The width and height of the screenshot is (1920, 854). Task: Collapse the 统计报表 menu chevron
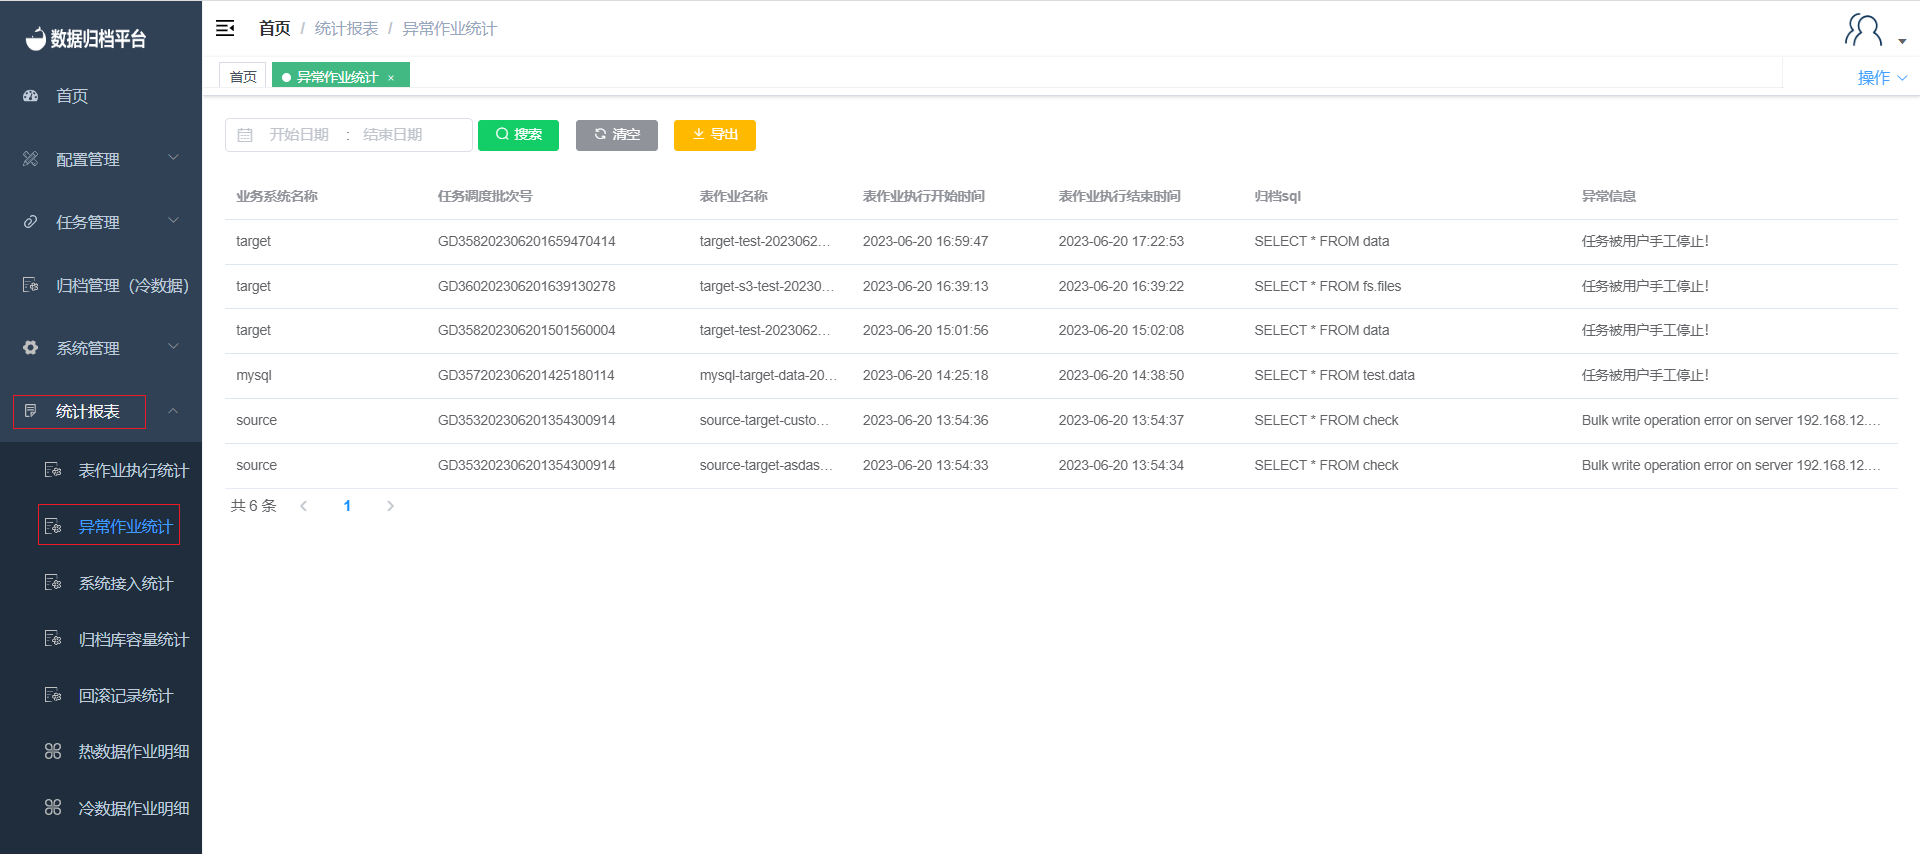click(173, 411)
